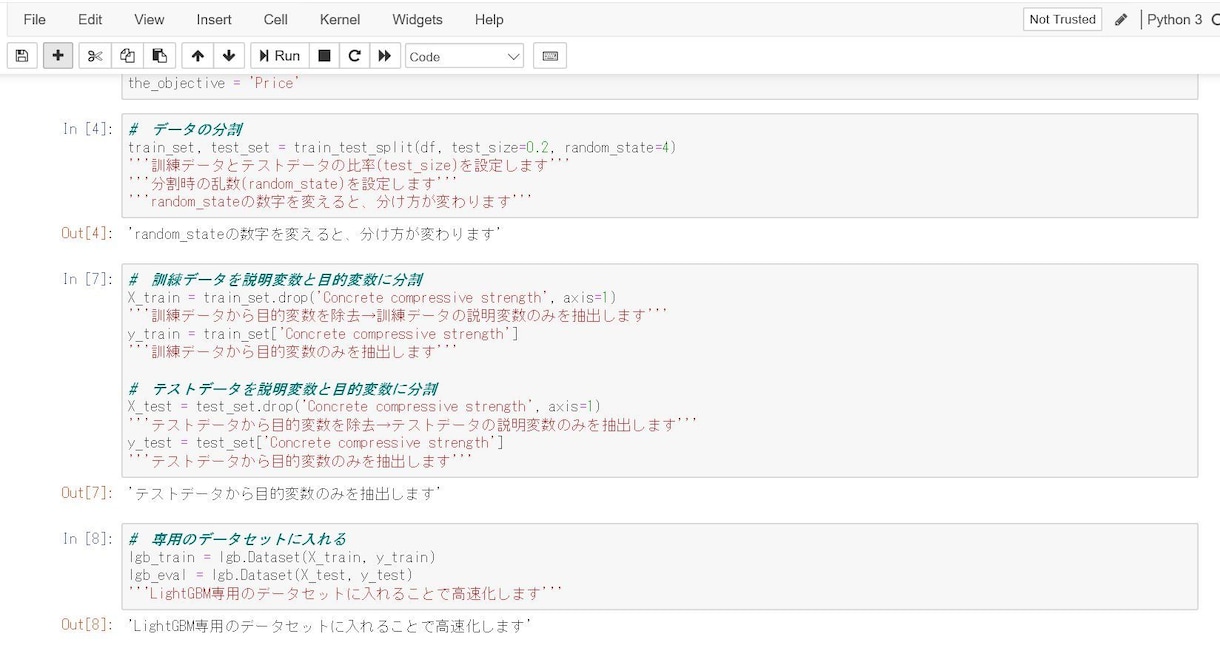Open the View menu

tap(149, 19)
